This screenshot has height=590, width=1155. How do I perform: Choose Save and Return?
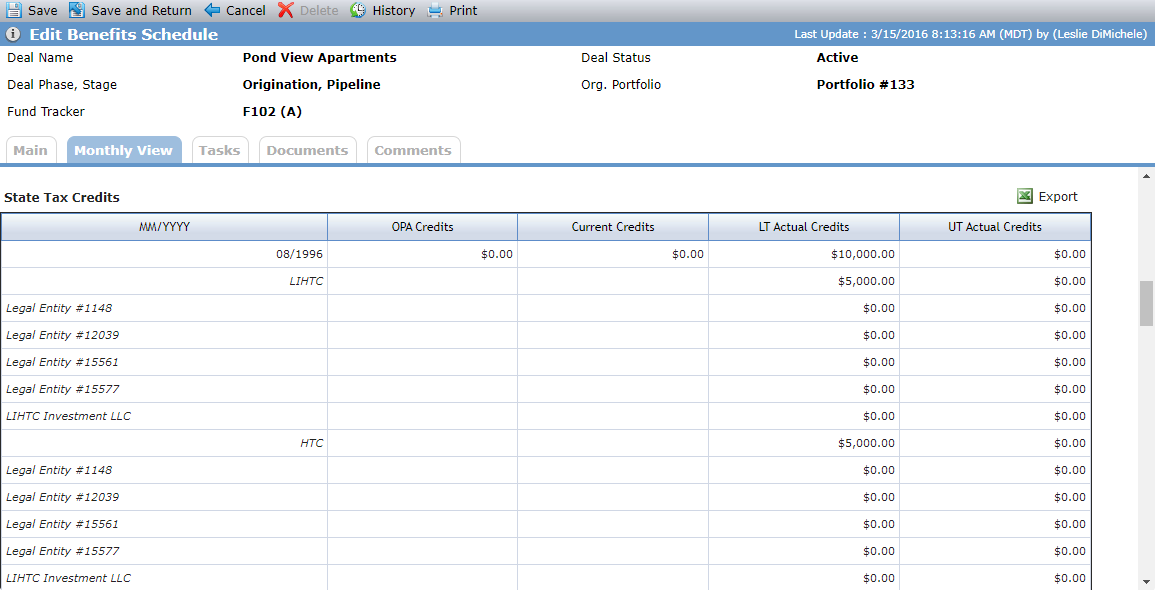tap(141, 10)
